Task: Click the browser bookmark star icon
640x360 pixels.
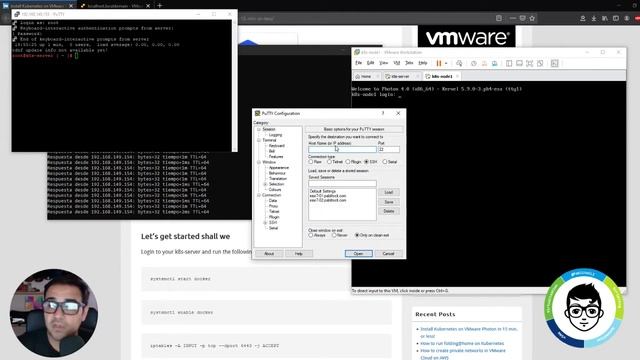Action: 532,18
